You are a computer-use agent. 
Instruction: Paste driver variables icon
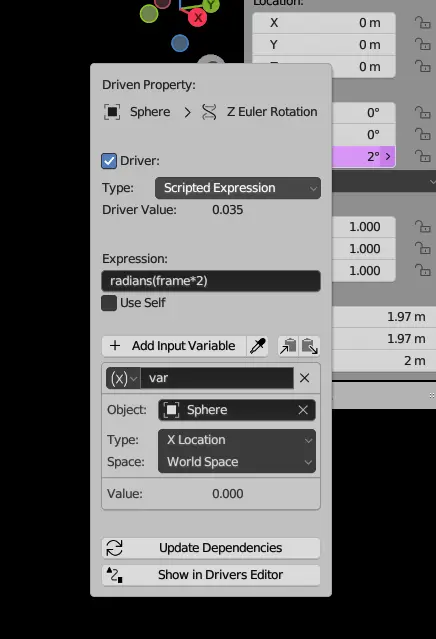pyautogui.click(x=310, y=346)
